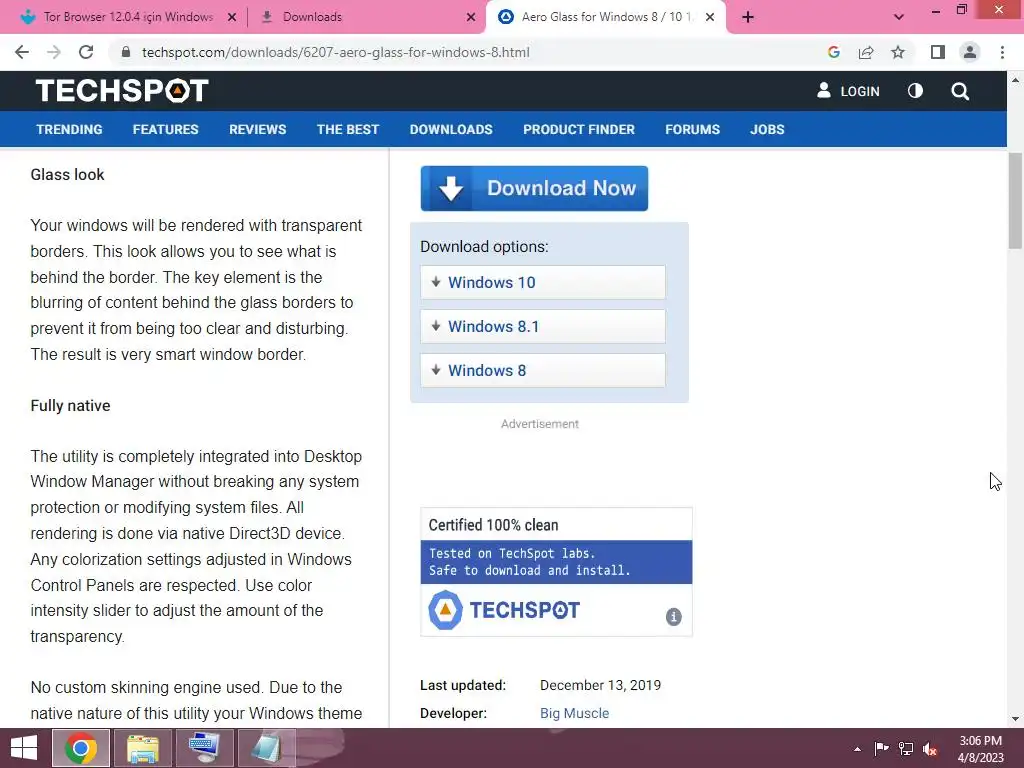Reload the current page
The image size is (1024, 768).
coord(86,52)
